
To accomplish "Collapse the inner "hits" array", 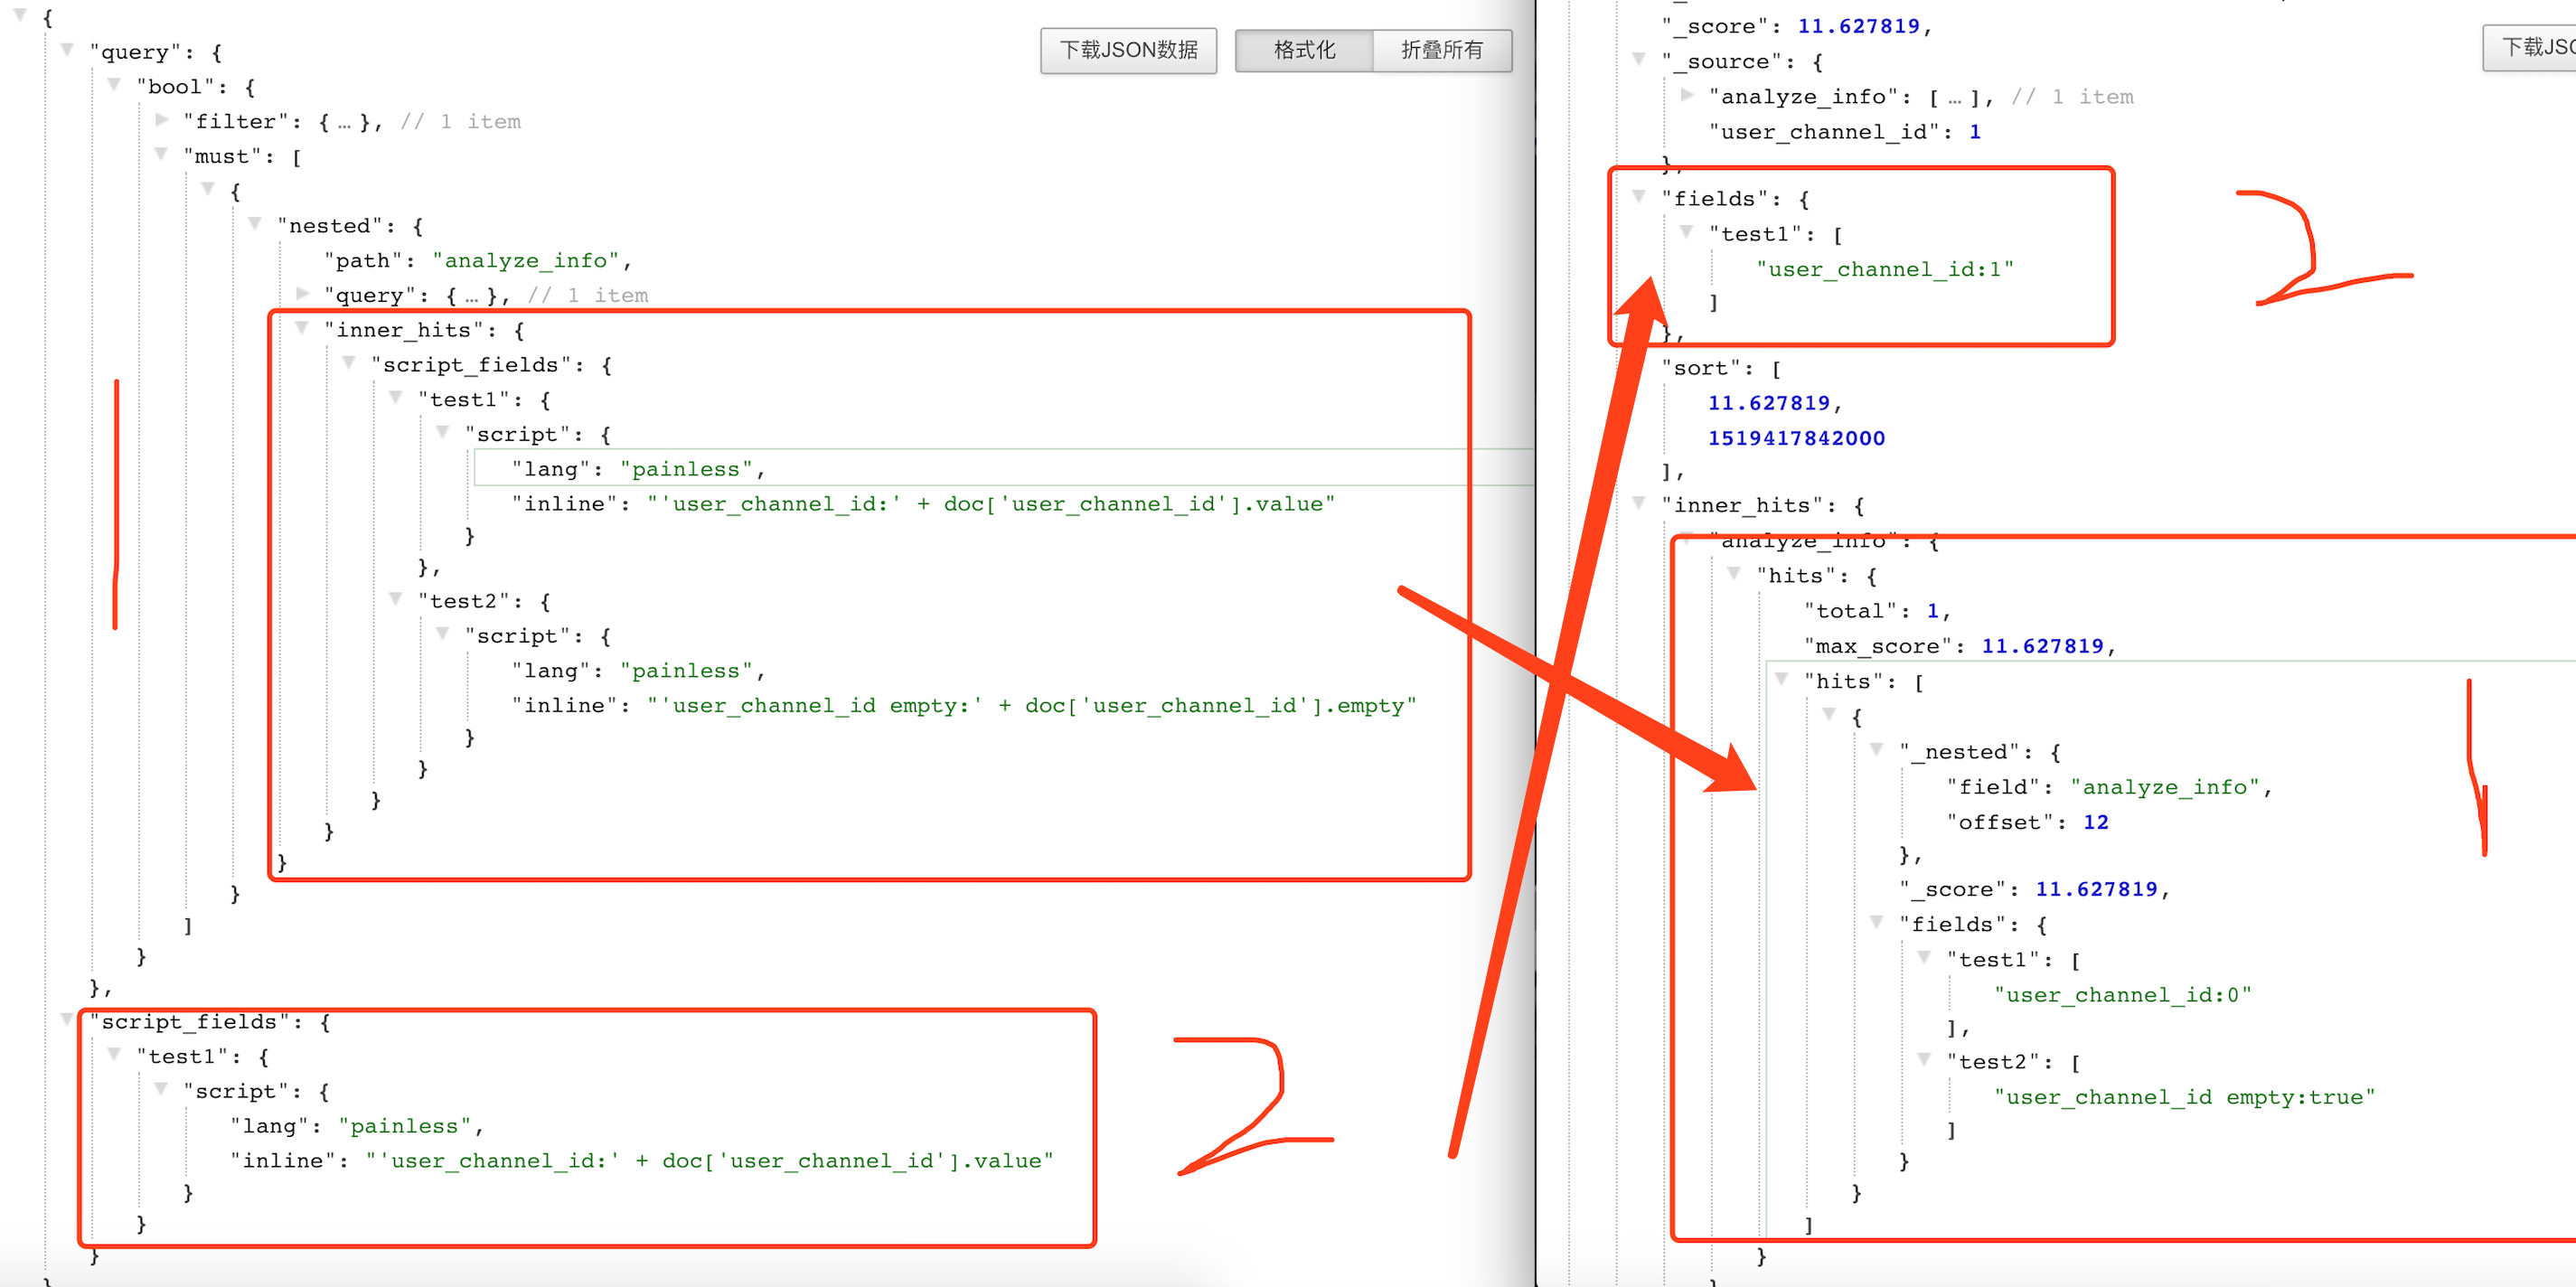I will coord(1781,678).
